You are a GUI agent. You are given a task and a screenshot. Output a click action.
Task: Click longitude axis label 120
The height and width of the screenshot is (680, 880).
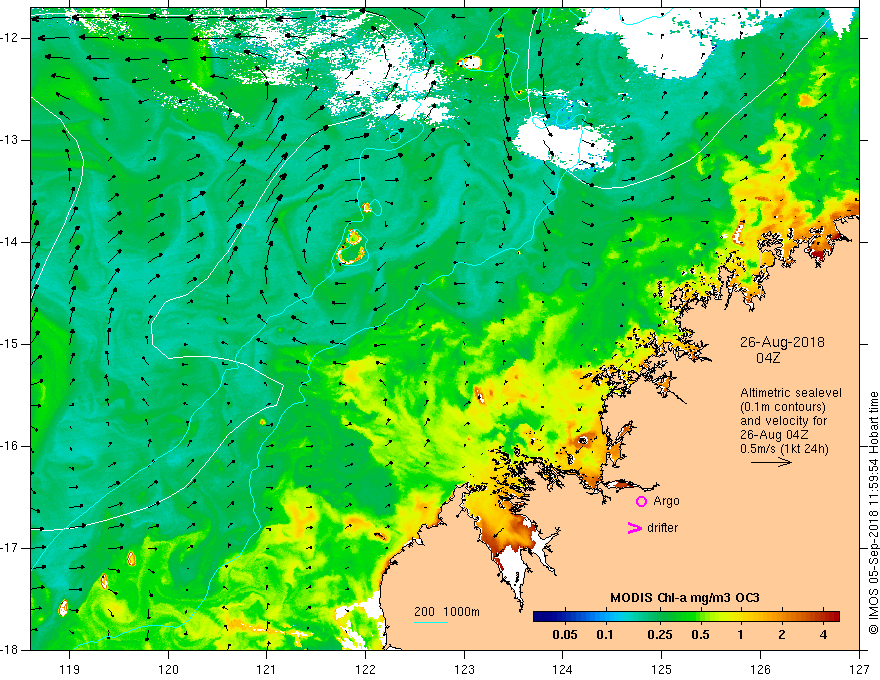[x=168, y=669]
